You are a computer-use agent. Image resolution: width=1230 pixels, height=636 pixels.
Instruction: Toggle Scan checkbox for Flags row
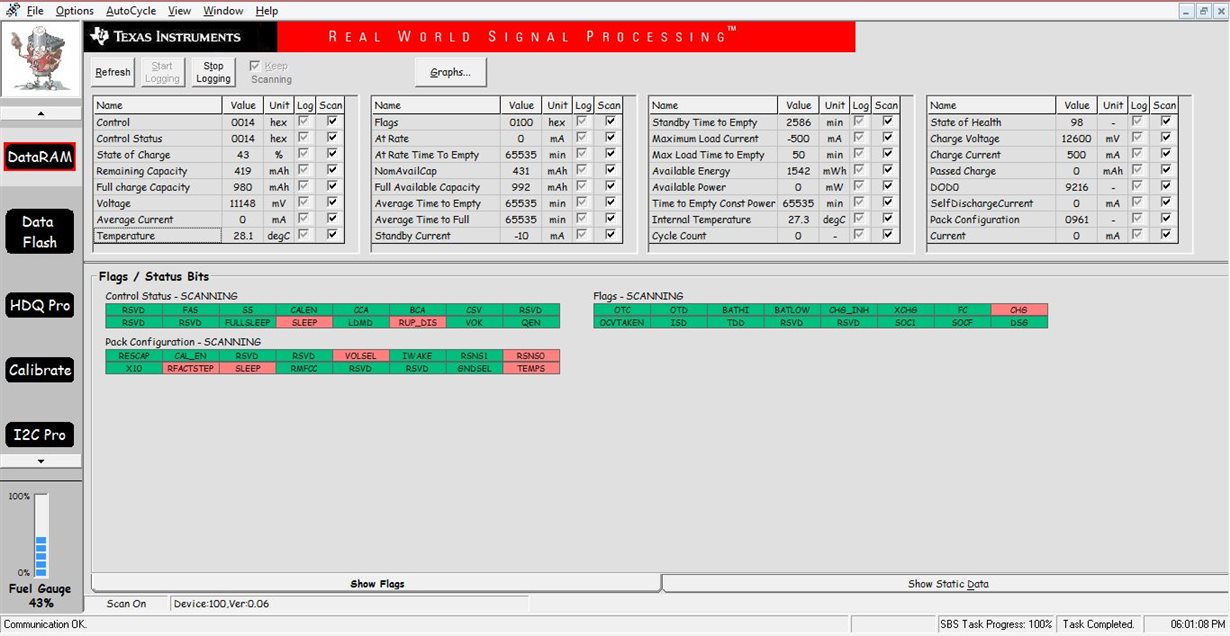609,122
